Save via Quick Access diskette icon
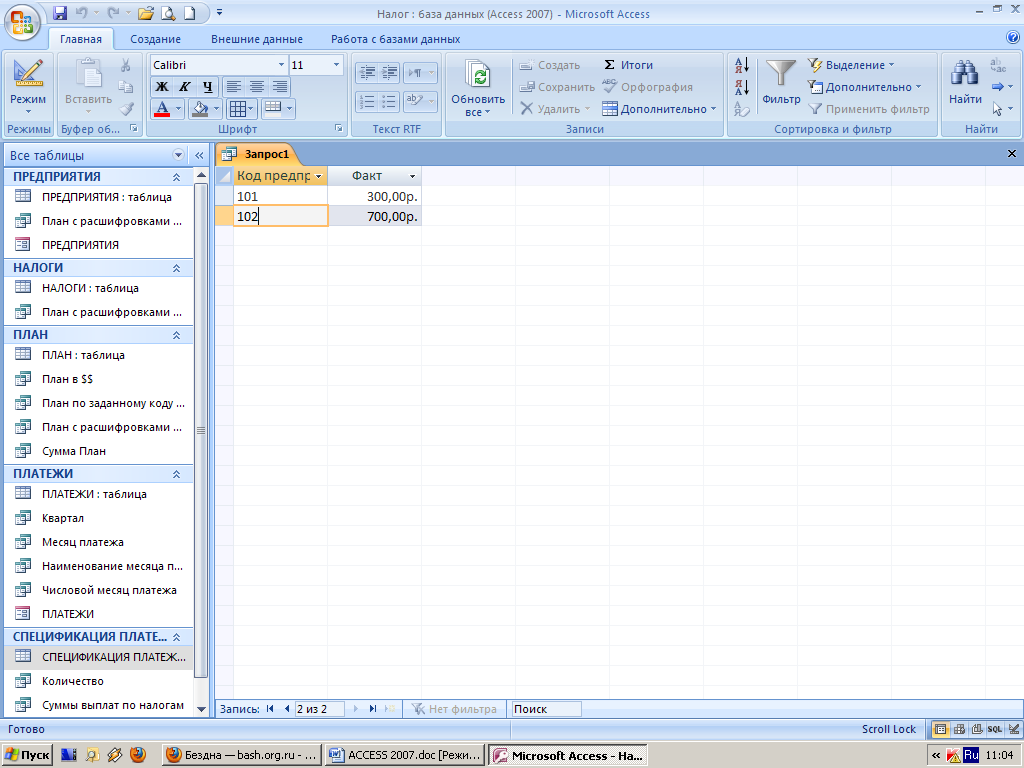Viewport: 1024px width, 768px height. (x=60, y=12)
